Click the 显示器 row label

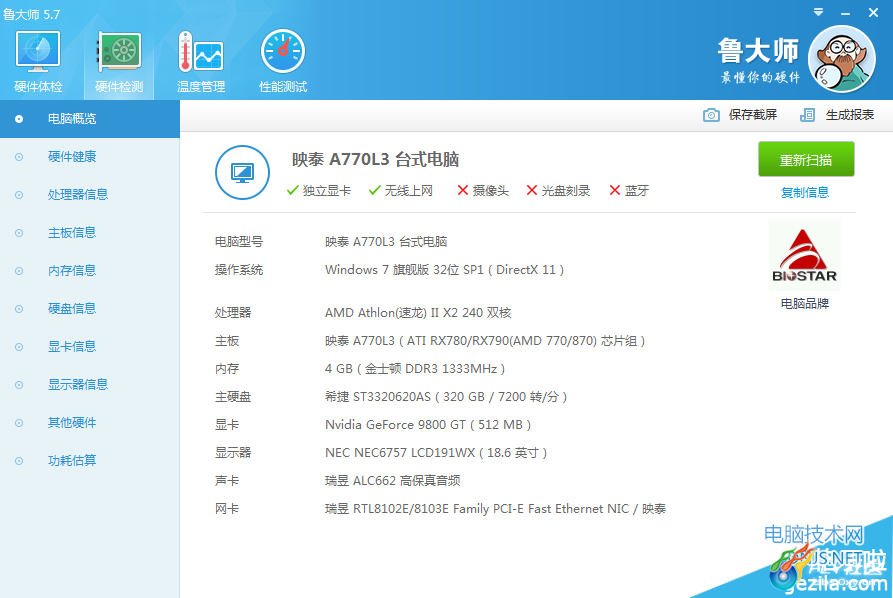[x=233, y=453]
